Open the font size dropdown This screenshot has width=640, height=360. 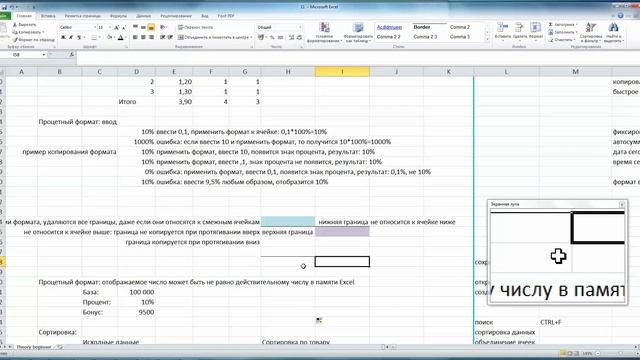coord(110,27)
